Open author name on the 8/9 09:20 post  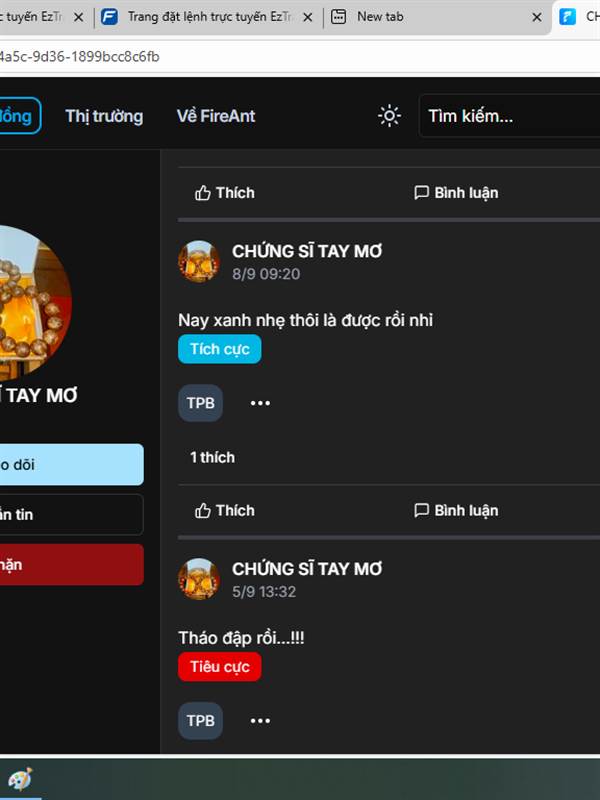click(307, 251)
